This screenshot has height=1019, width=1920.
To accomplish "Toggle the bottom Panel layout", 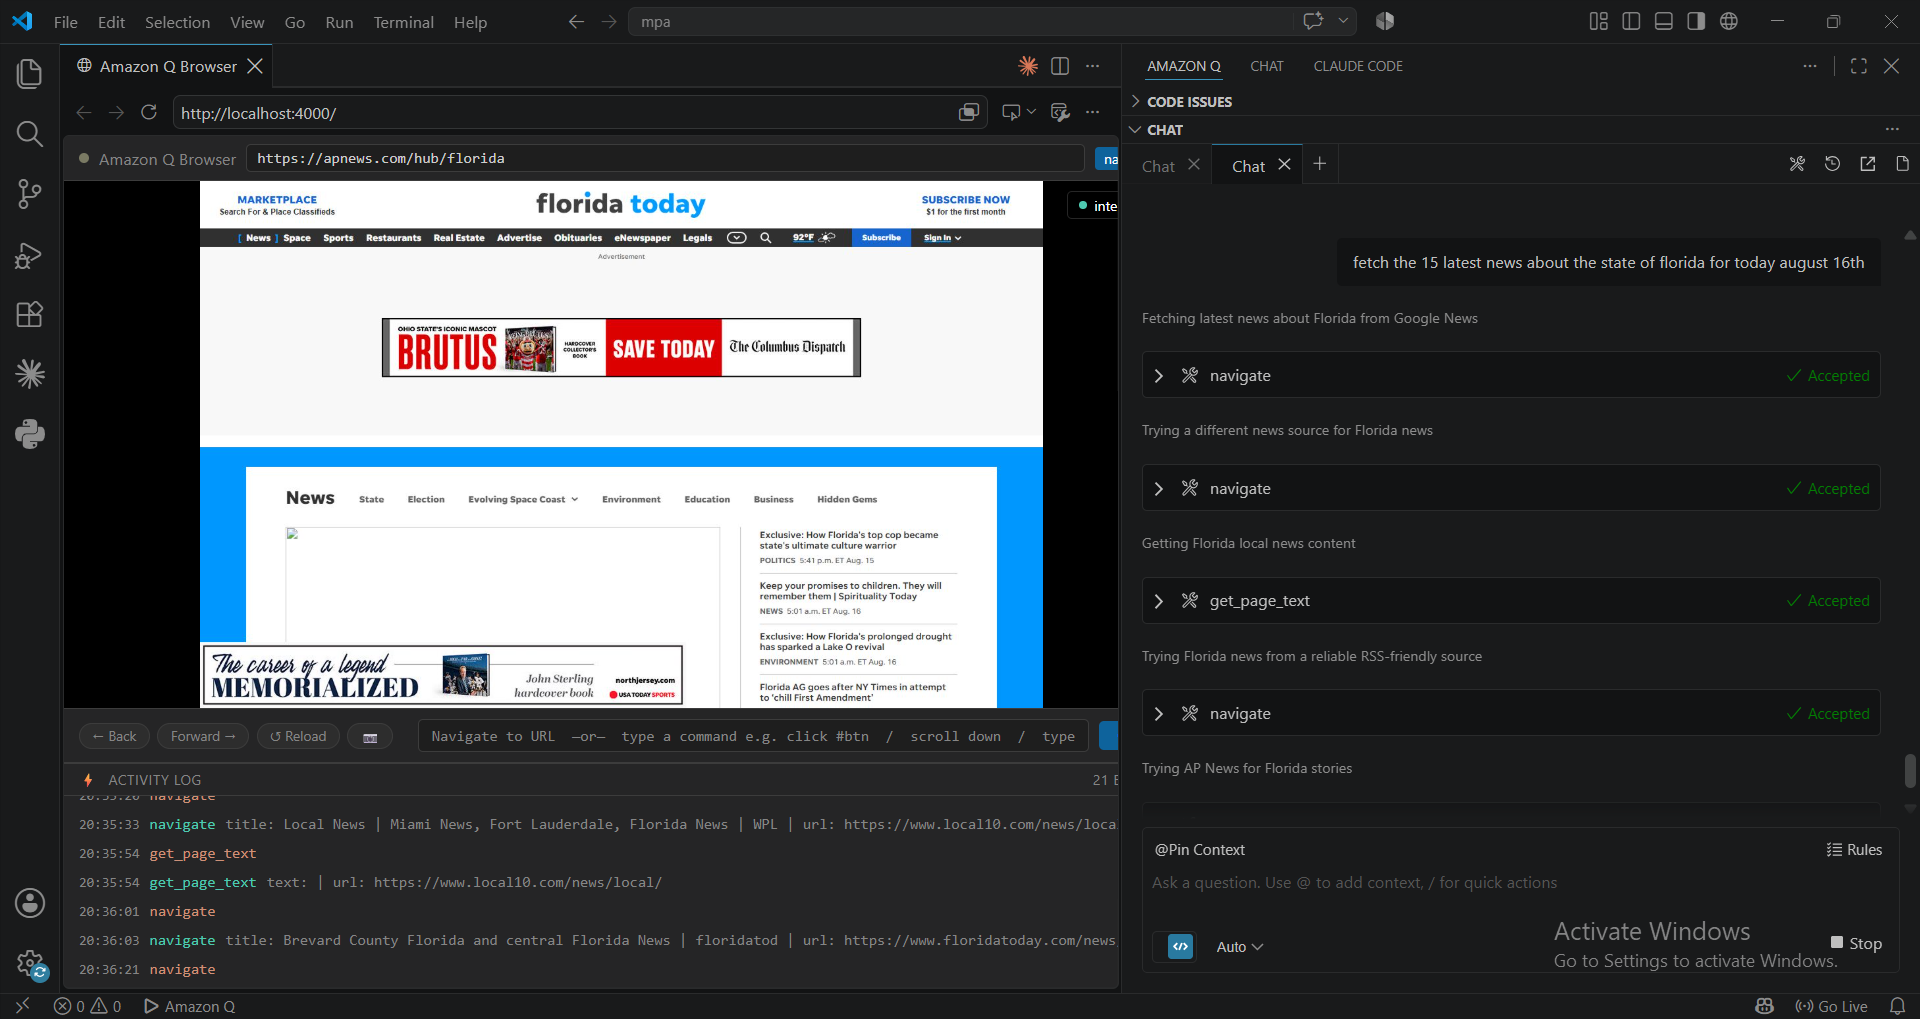I will pos(1664,21).
